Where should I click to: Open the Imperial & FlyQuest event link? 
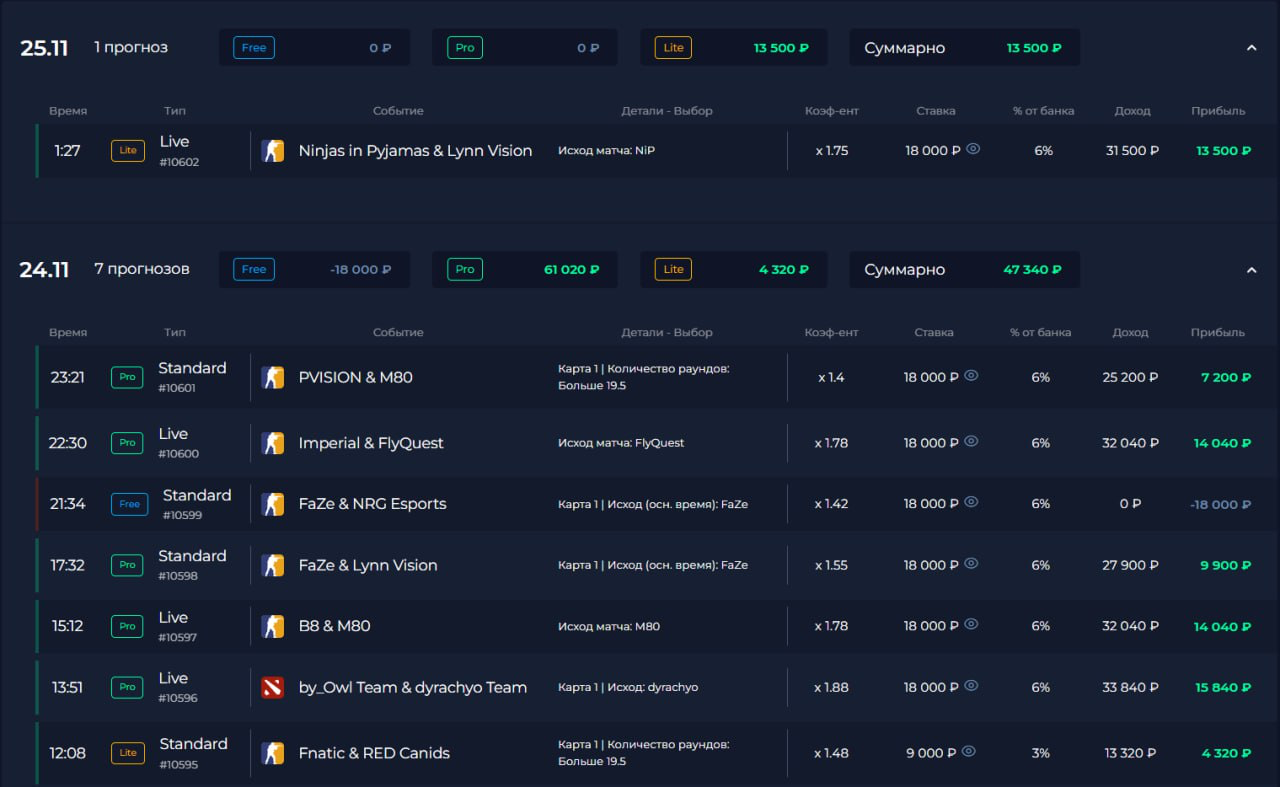pyautogui.click(x=371, y=443)
